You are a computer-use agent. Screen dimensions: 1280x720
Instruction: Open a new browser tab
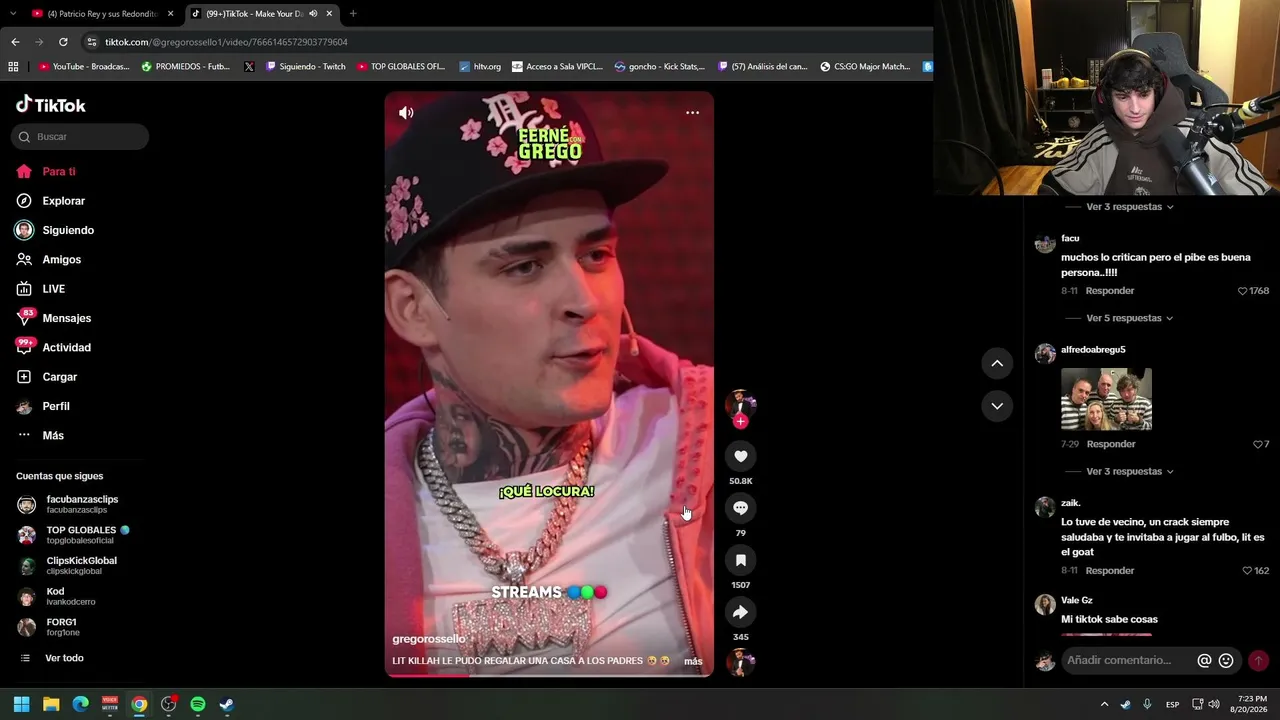(x=353, y=14)
